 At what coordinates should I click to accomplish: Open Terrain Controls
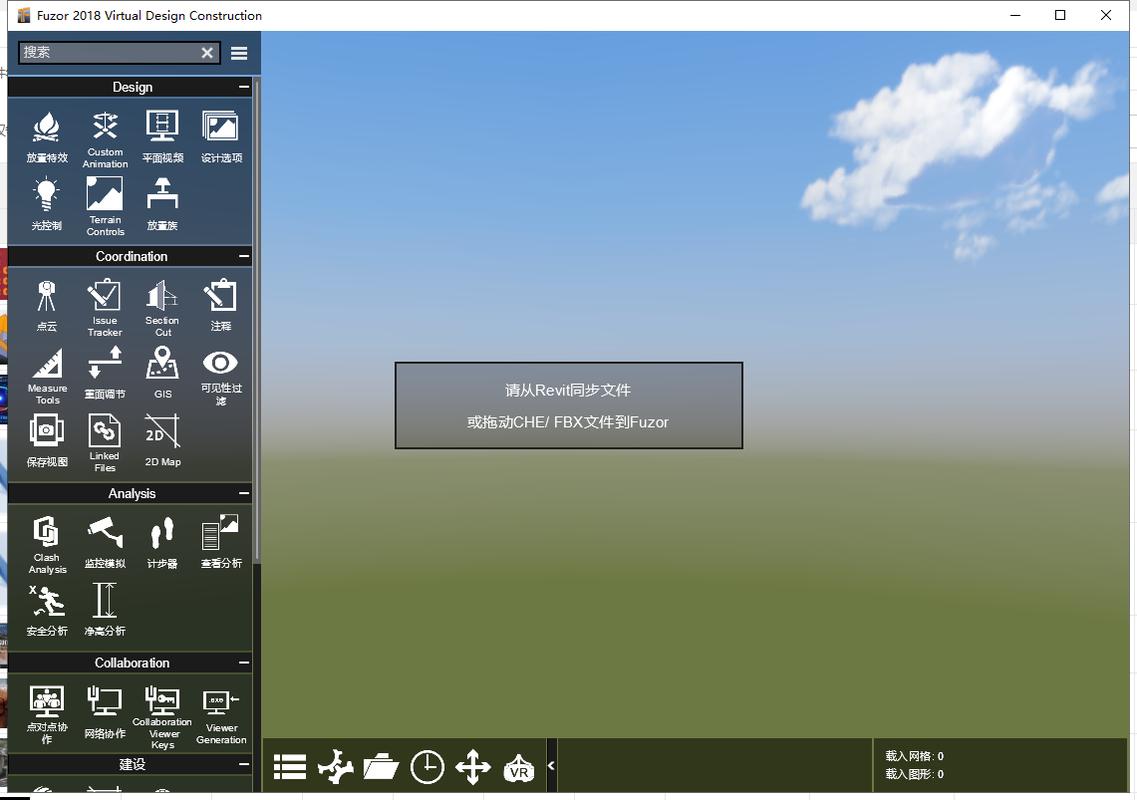(x=105, y=206)
